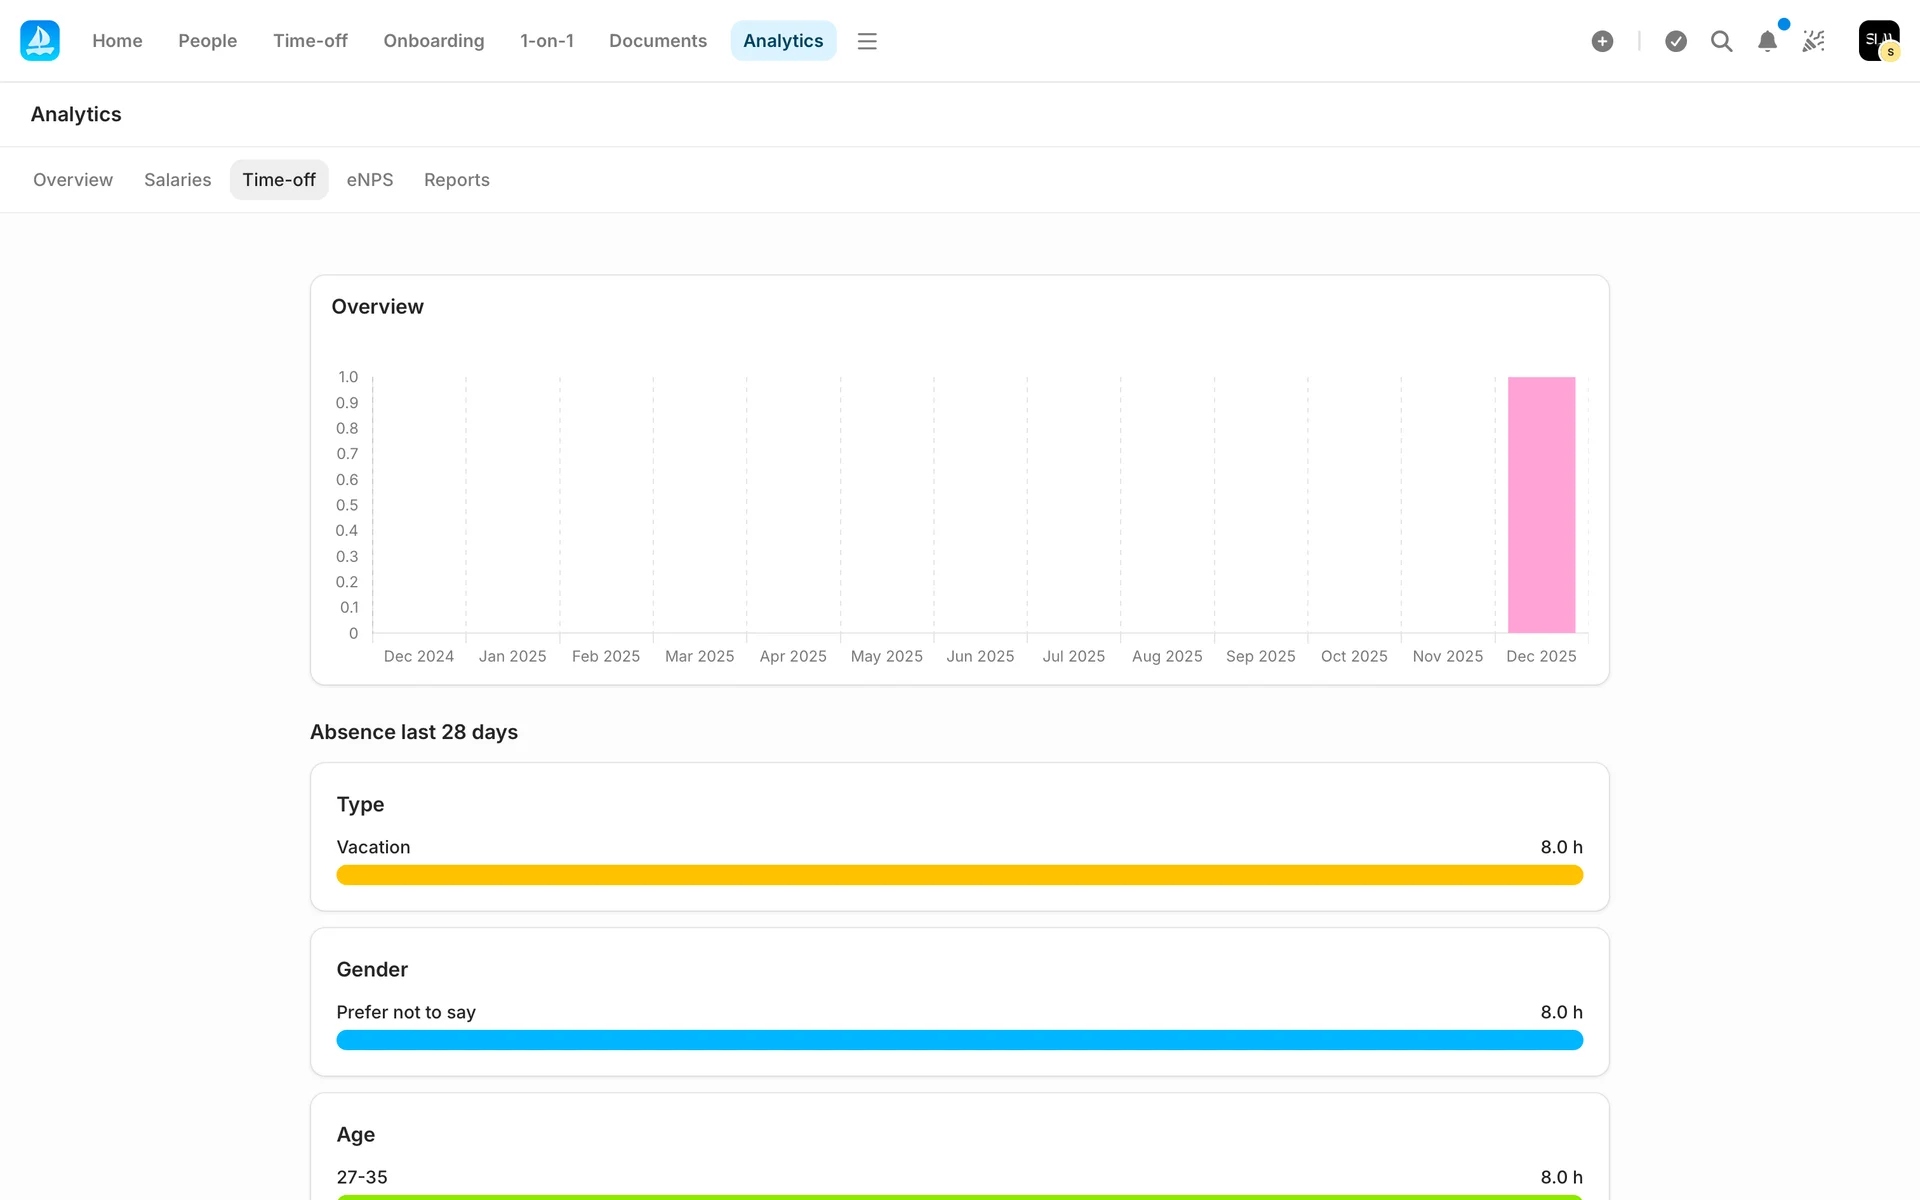Click the Home navigation link

tap(117, 41)
